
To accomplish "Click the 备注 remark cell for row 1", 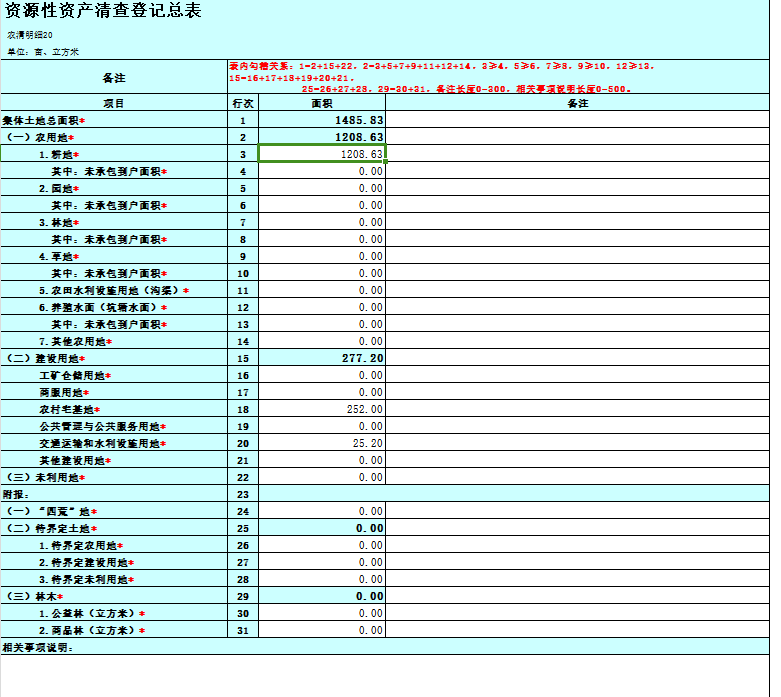I will click(x=577, y=120).
